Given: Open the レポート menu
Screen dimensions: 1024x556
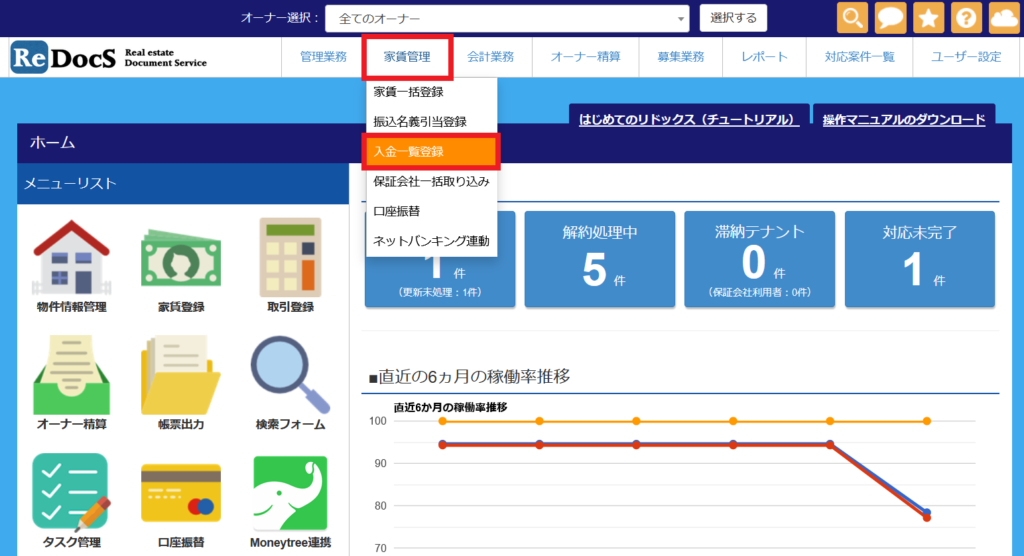Looking at the screenshot, I should tap(764, 57).
